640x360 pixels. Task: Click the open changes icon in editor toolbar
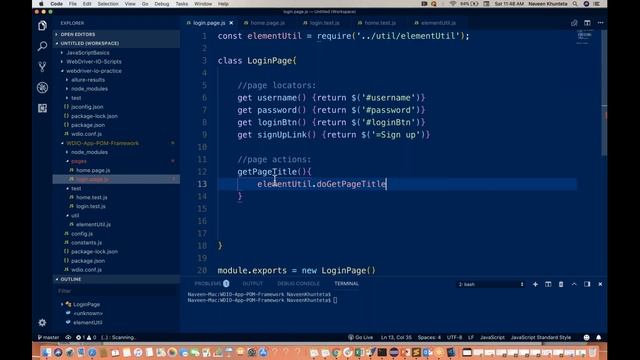point(574,23)
